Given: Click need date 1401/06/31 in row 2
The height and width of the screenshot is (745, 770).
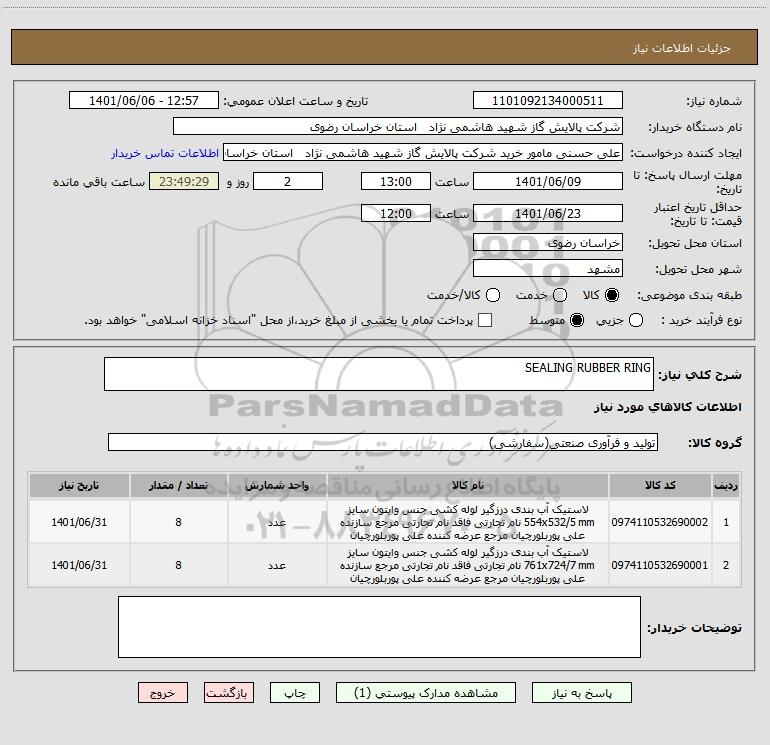Looking at the screenshot, I should pyautogui.click(x=79, y=565).
